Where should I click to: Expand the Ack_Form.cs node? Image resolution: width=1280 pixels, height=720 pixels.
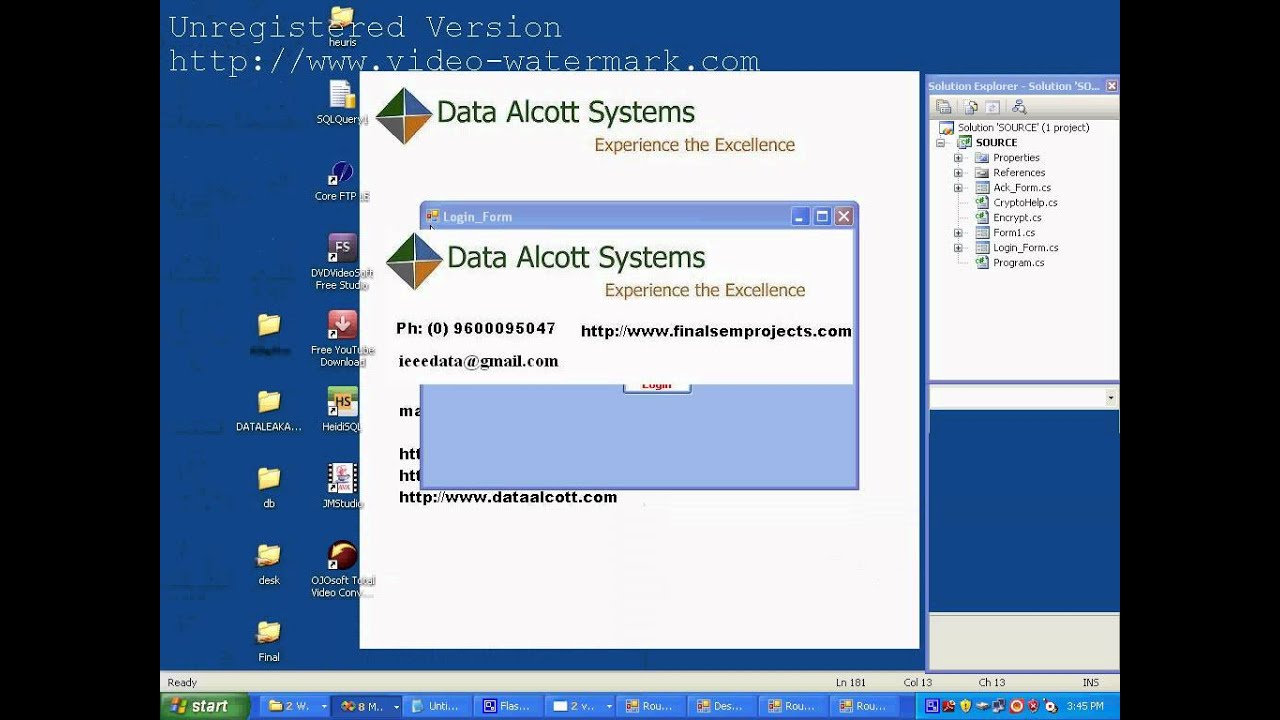[x=958, y=188]
